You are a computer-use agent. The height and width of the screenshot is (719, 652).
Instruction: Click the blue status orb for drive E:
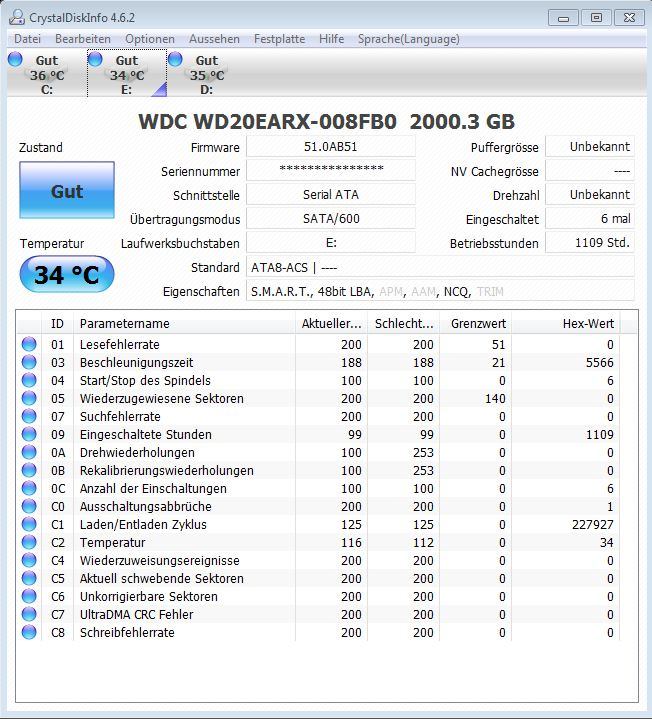click(x=95, y=59)
